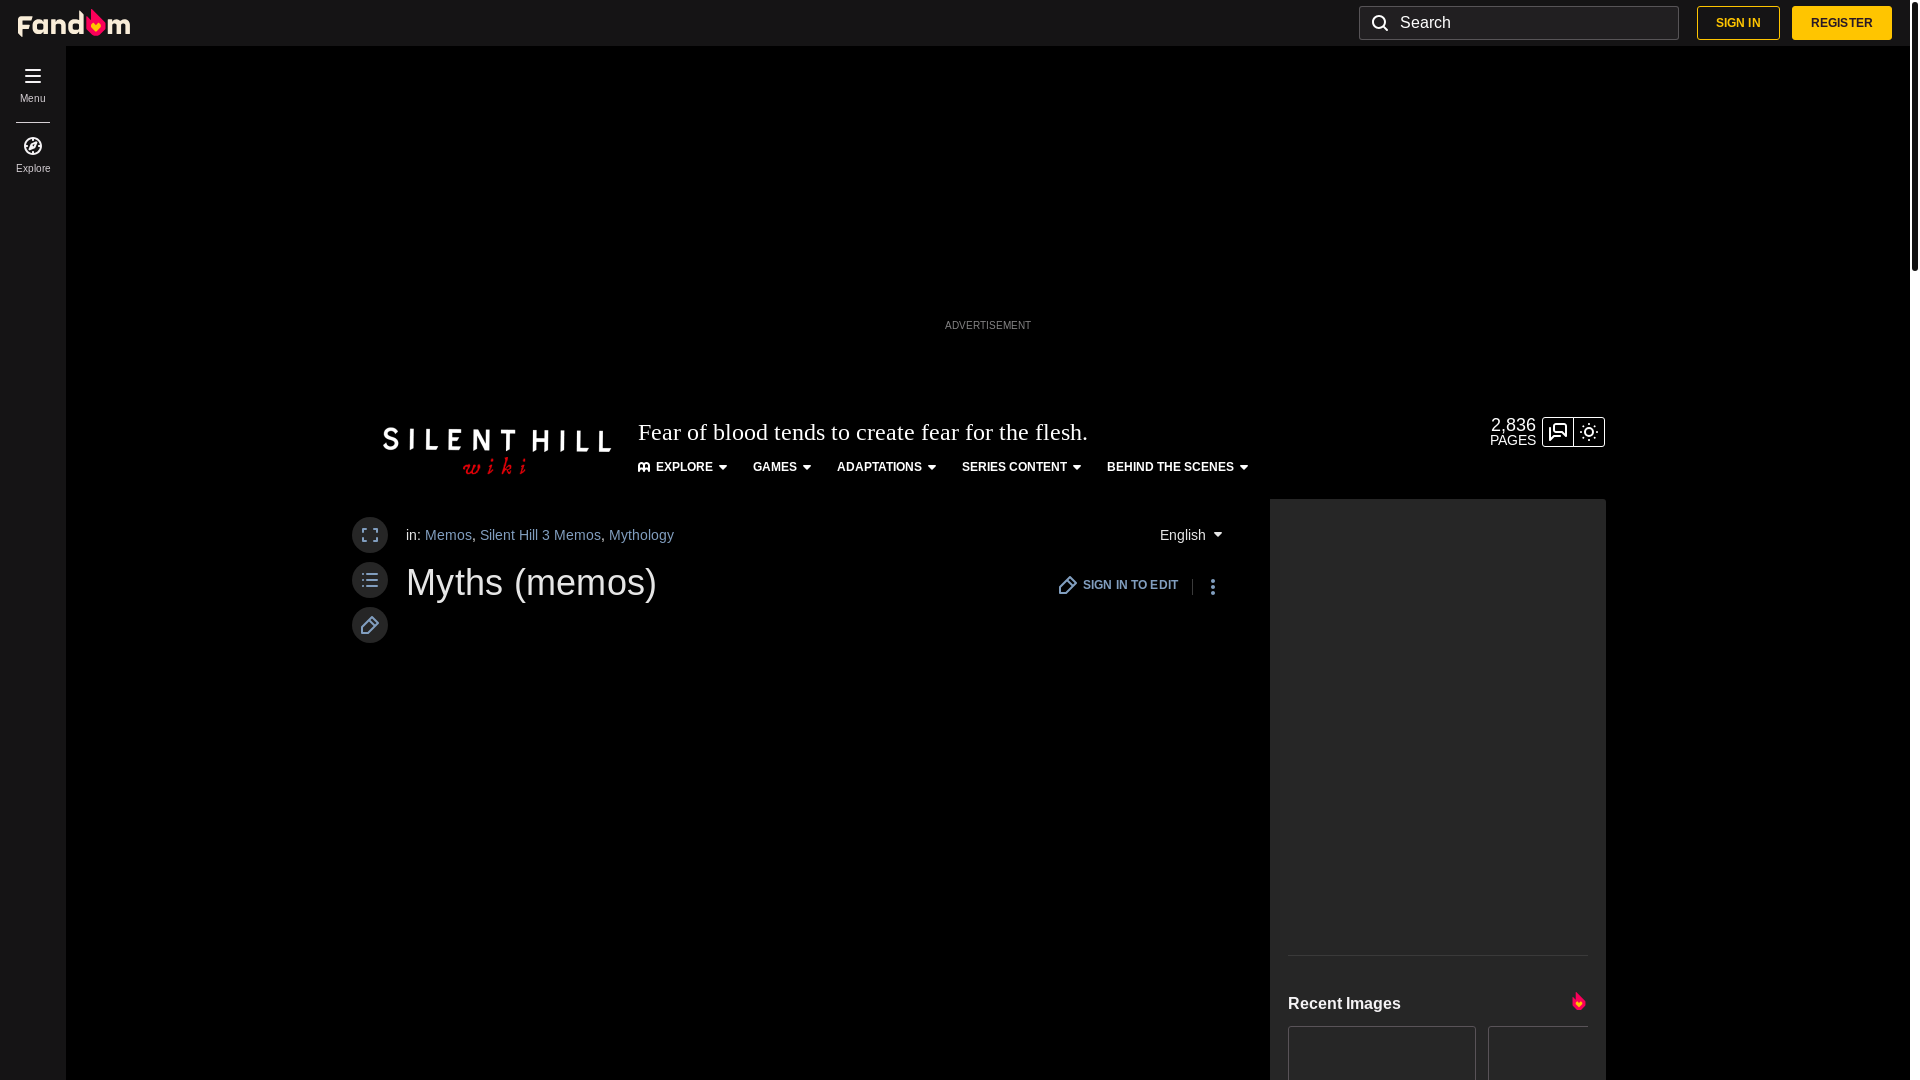
Task: Click the pencil edit icon in side rail
Action: (x=370, y=625)
